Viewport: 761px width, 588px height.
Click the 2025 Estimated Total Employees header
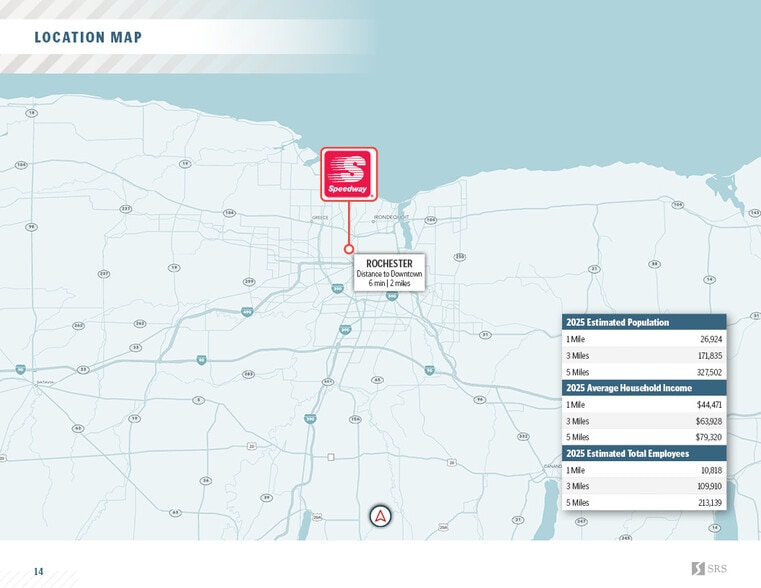pos(627,454)
